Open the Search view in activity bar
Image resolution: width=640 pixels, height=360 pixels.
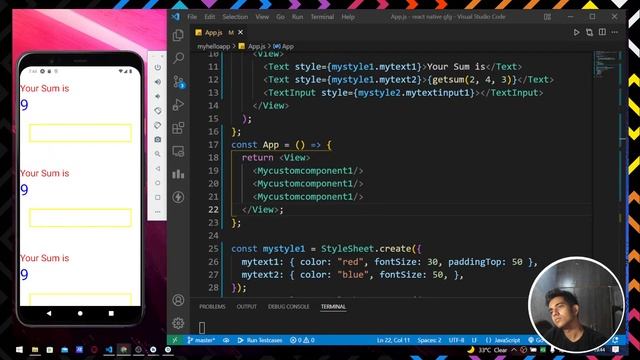[178, 58]
